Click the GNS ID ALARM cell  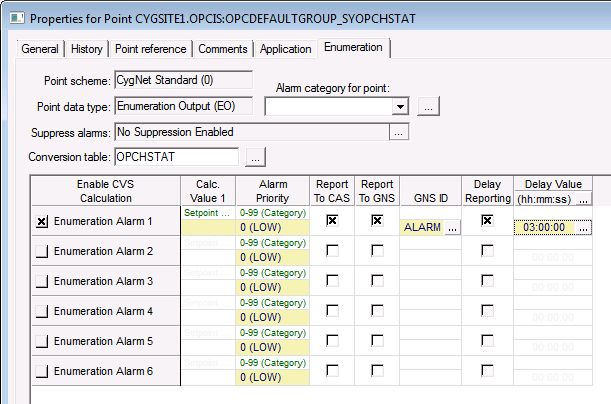[422, 228]
